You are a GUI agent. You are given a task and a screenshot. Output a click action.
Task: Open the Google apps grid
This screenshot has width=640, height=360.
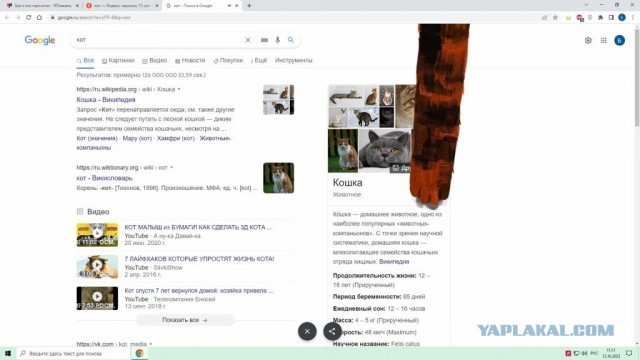point(603,40)
